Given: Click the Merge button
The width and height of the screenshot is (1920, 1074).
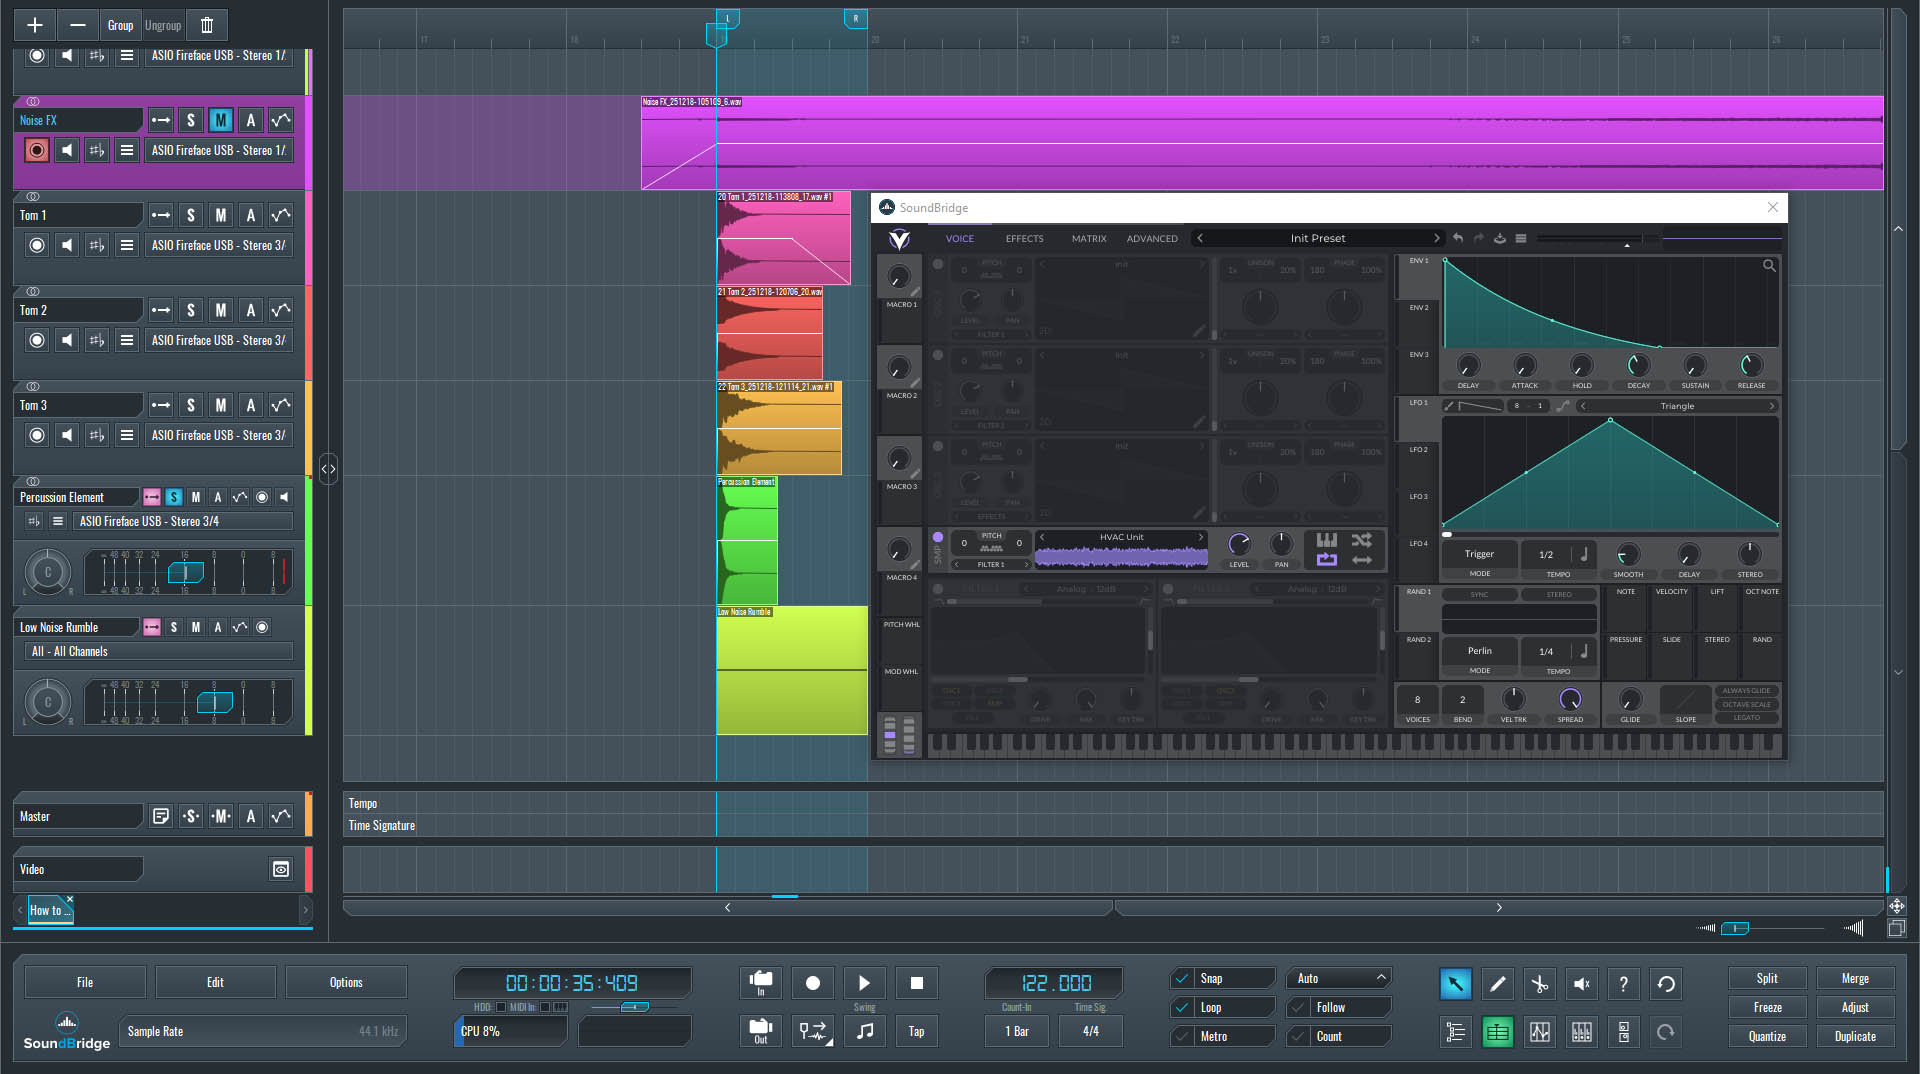Looking at the screenshot, I should tap(1855, 978).
